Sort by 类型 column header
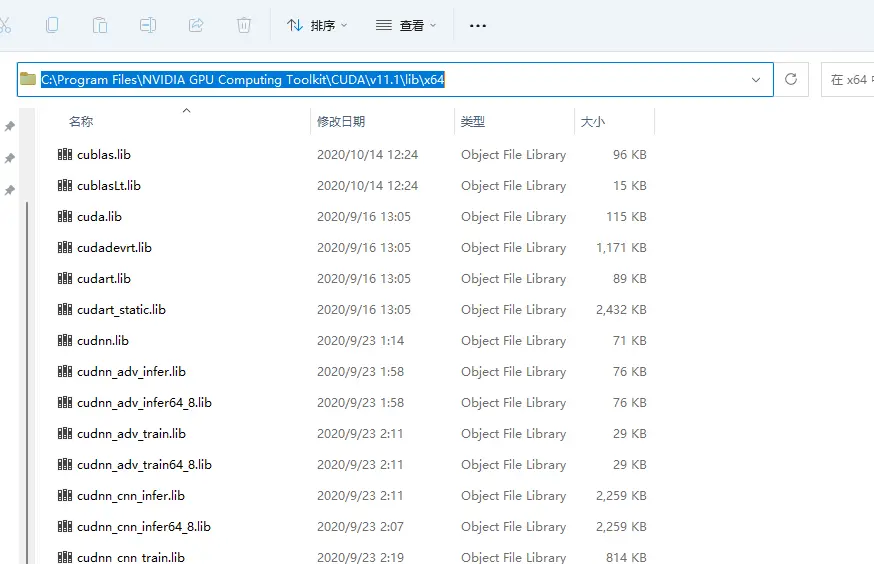Viewport: 874px width, 564px height. coord(473,121)
